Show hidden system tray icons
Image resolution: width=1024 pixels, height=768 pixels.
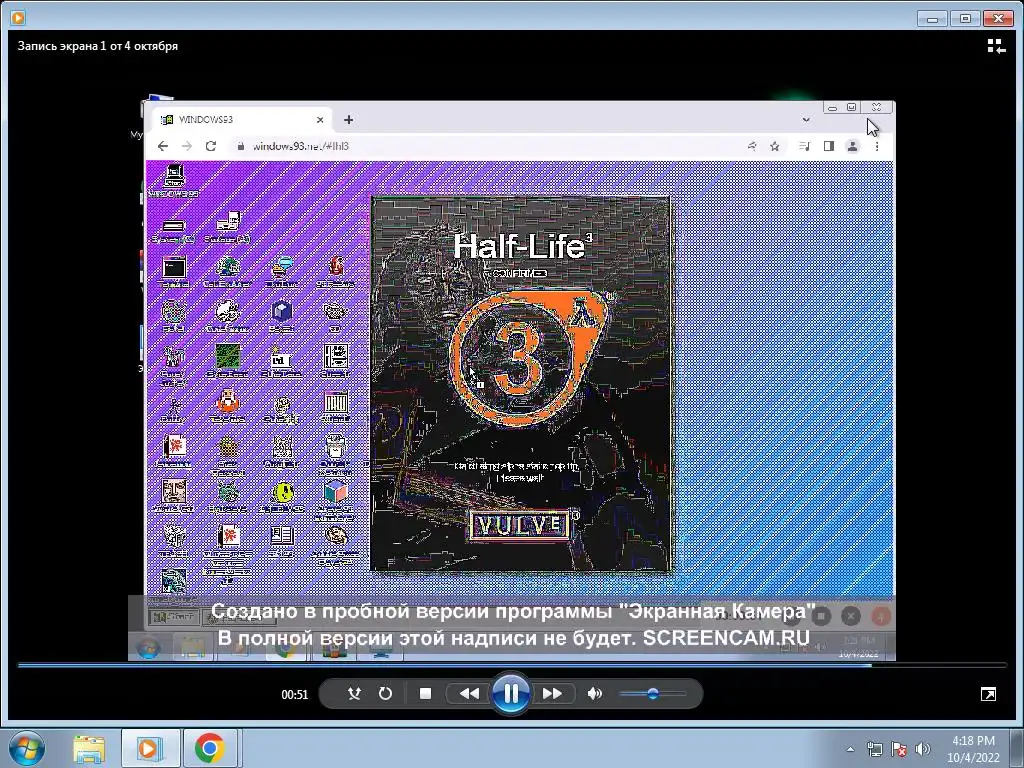pos(850,749)
